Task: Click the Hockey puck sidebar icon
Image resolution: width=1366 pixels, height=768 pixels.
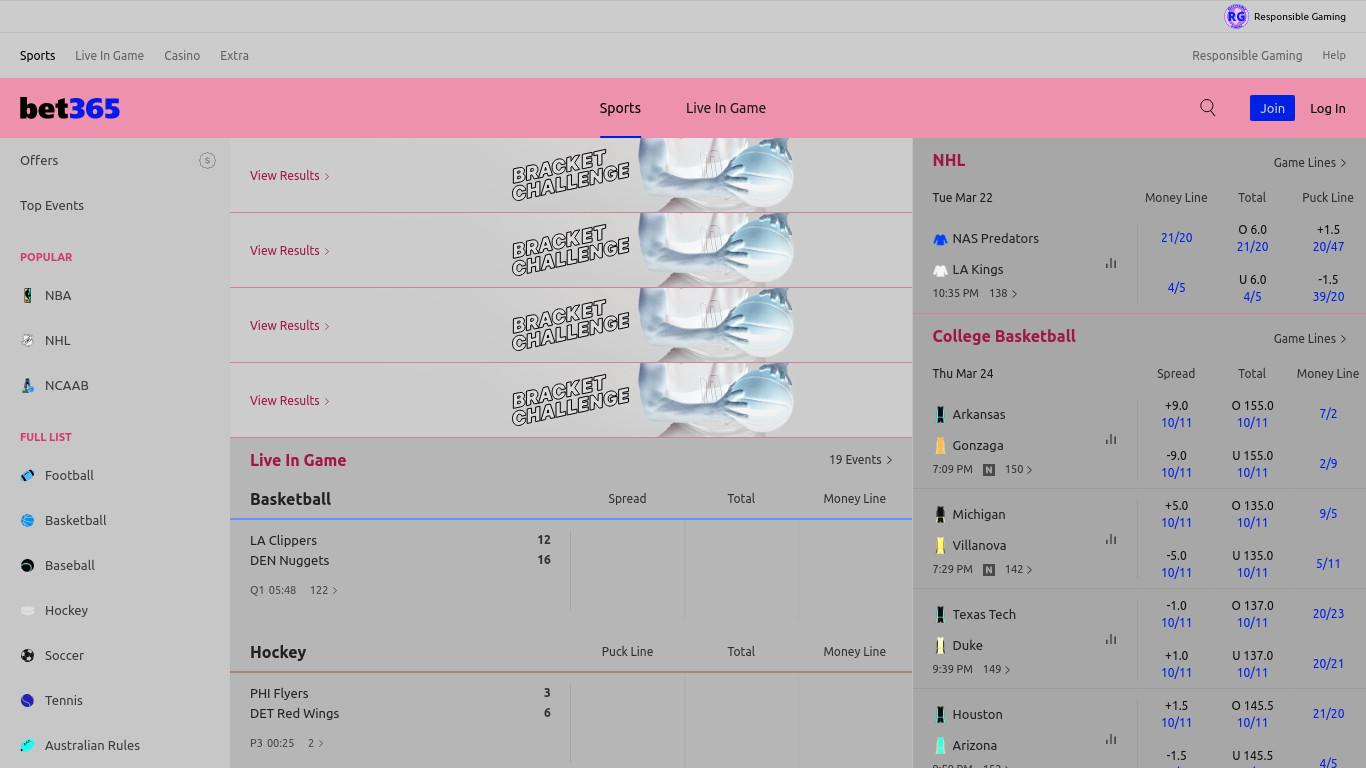Action: [28, 610]
